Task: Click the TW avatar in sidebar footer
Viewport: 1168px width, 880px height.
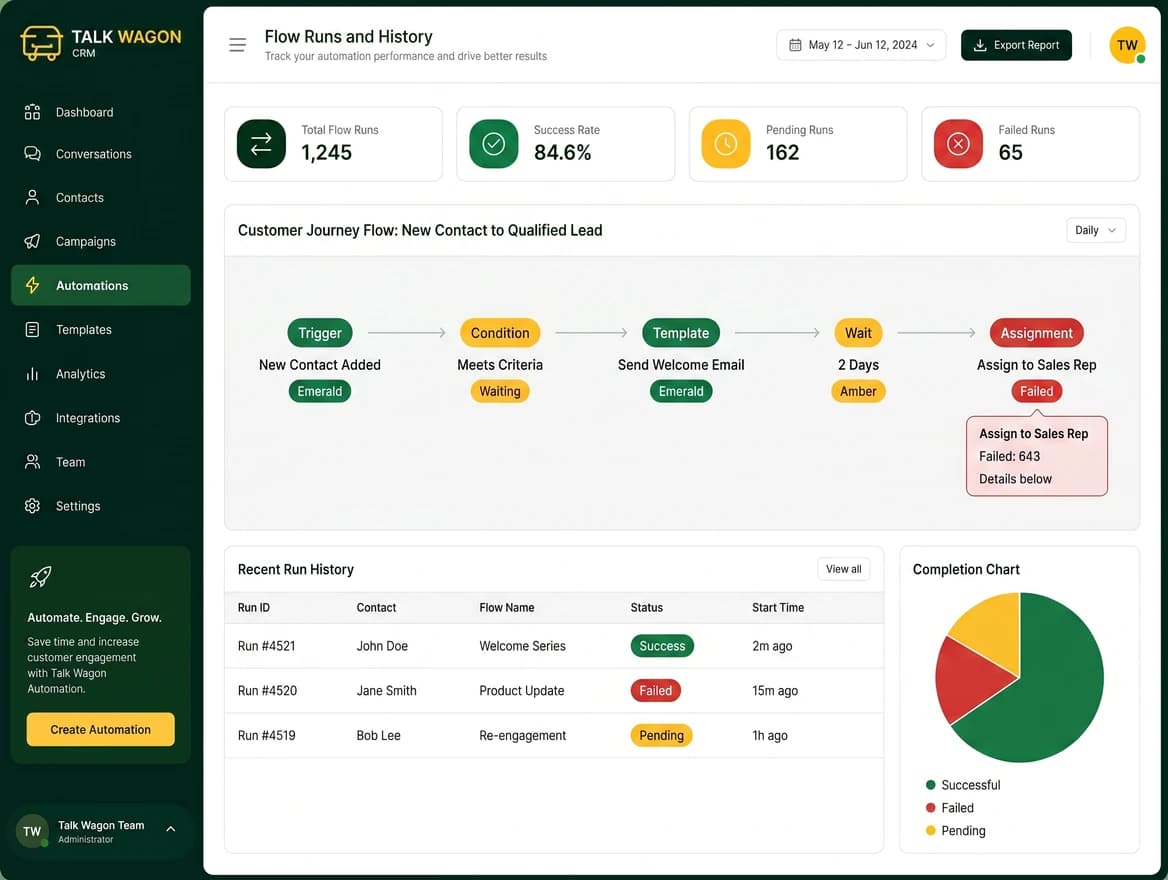Action: (x=32, y=831)
